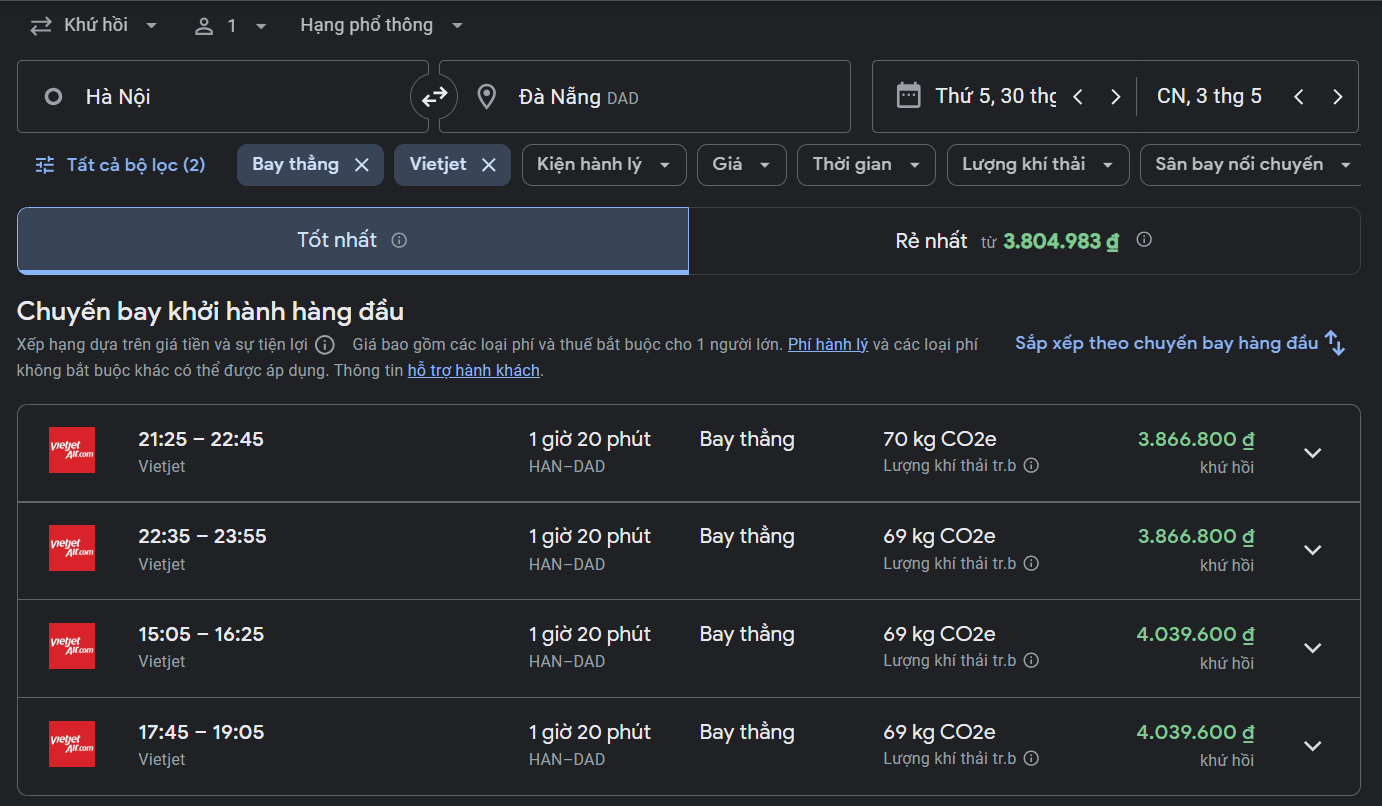Select the Tốt nhất tab

pos(337,241)
